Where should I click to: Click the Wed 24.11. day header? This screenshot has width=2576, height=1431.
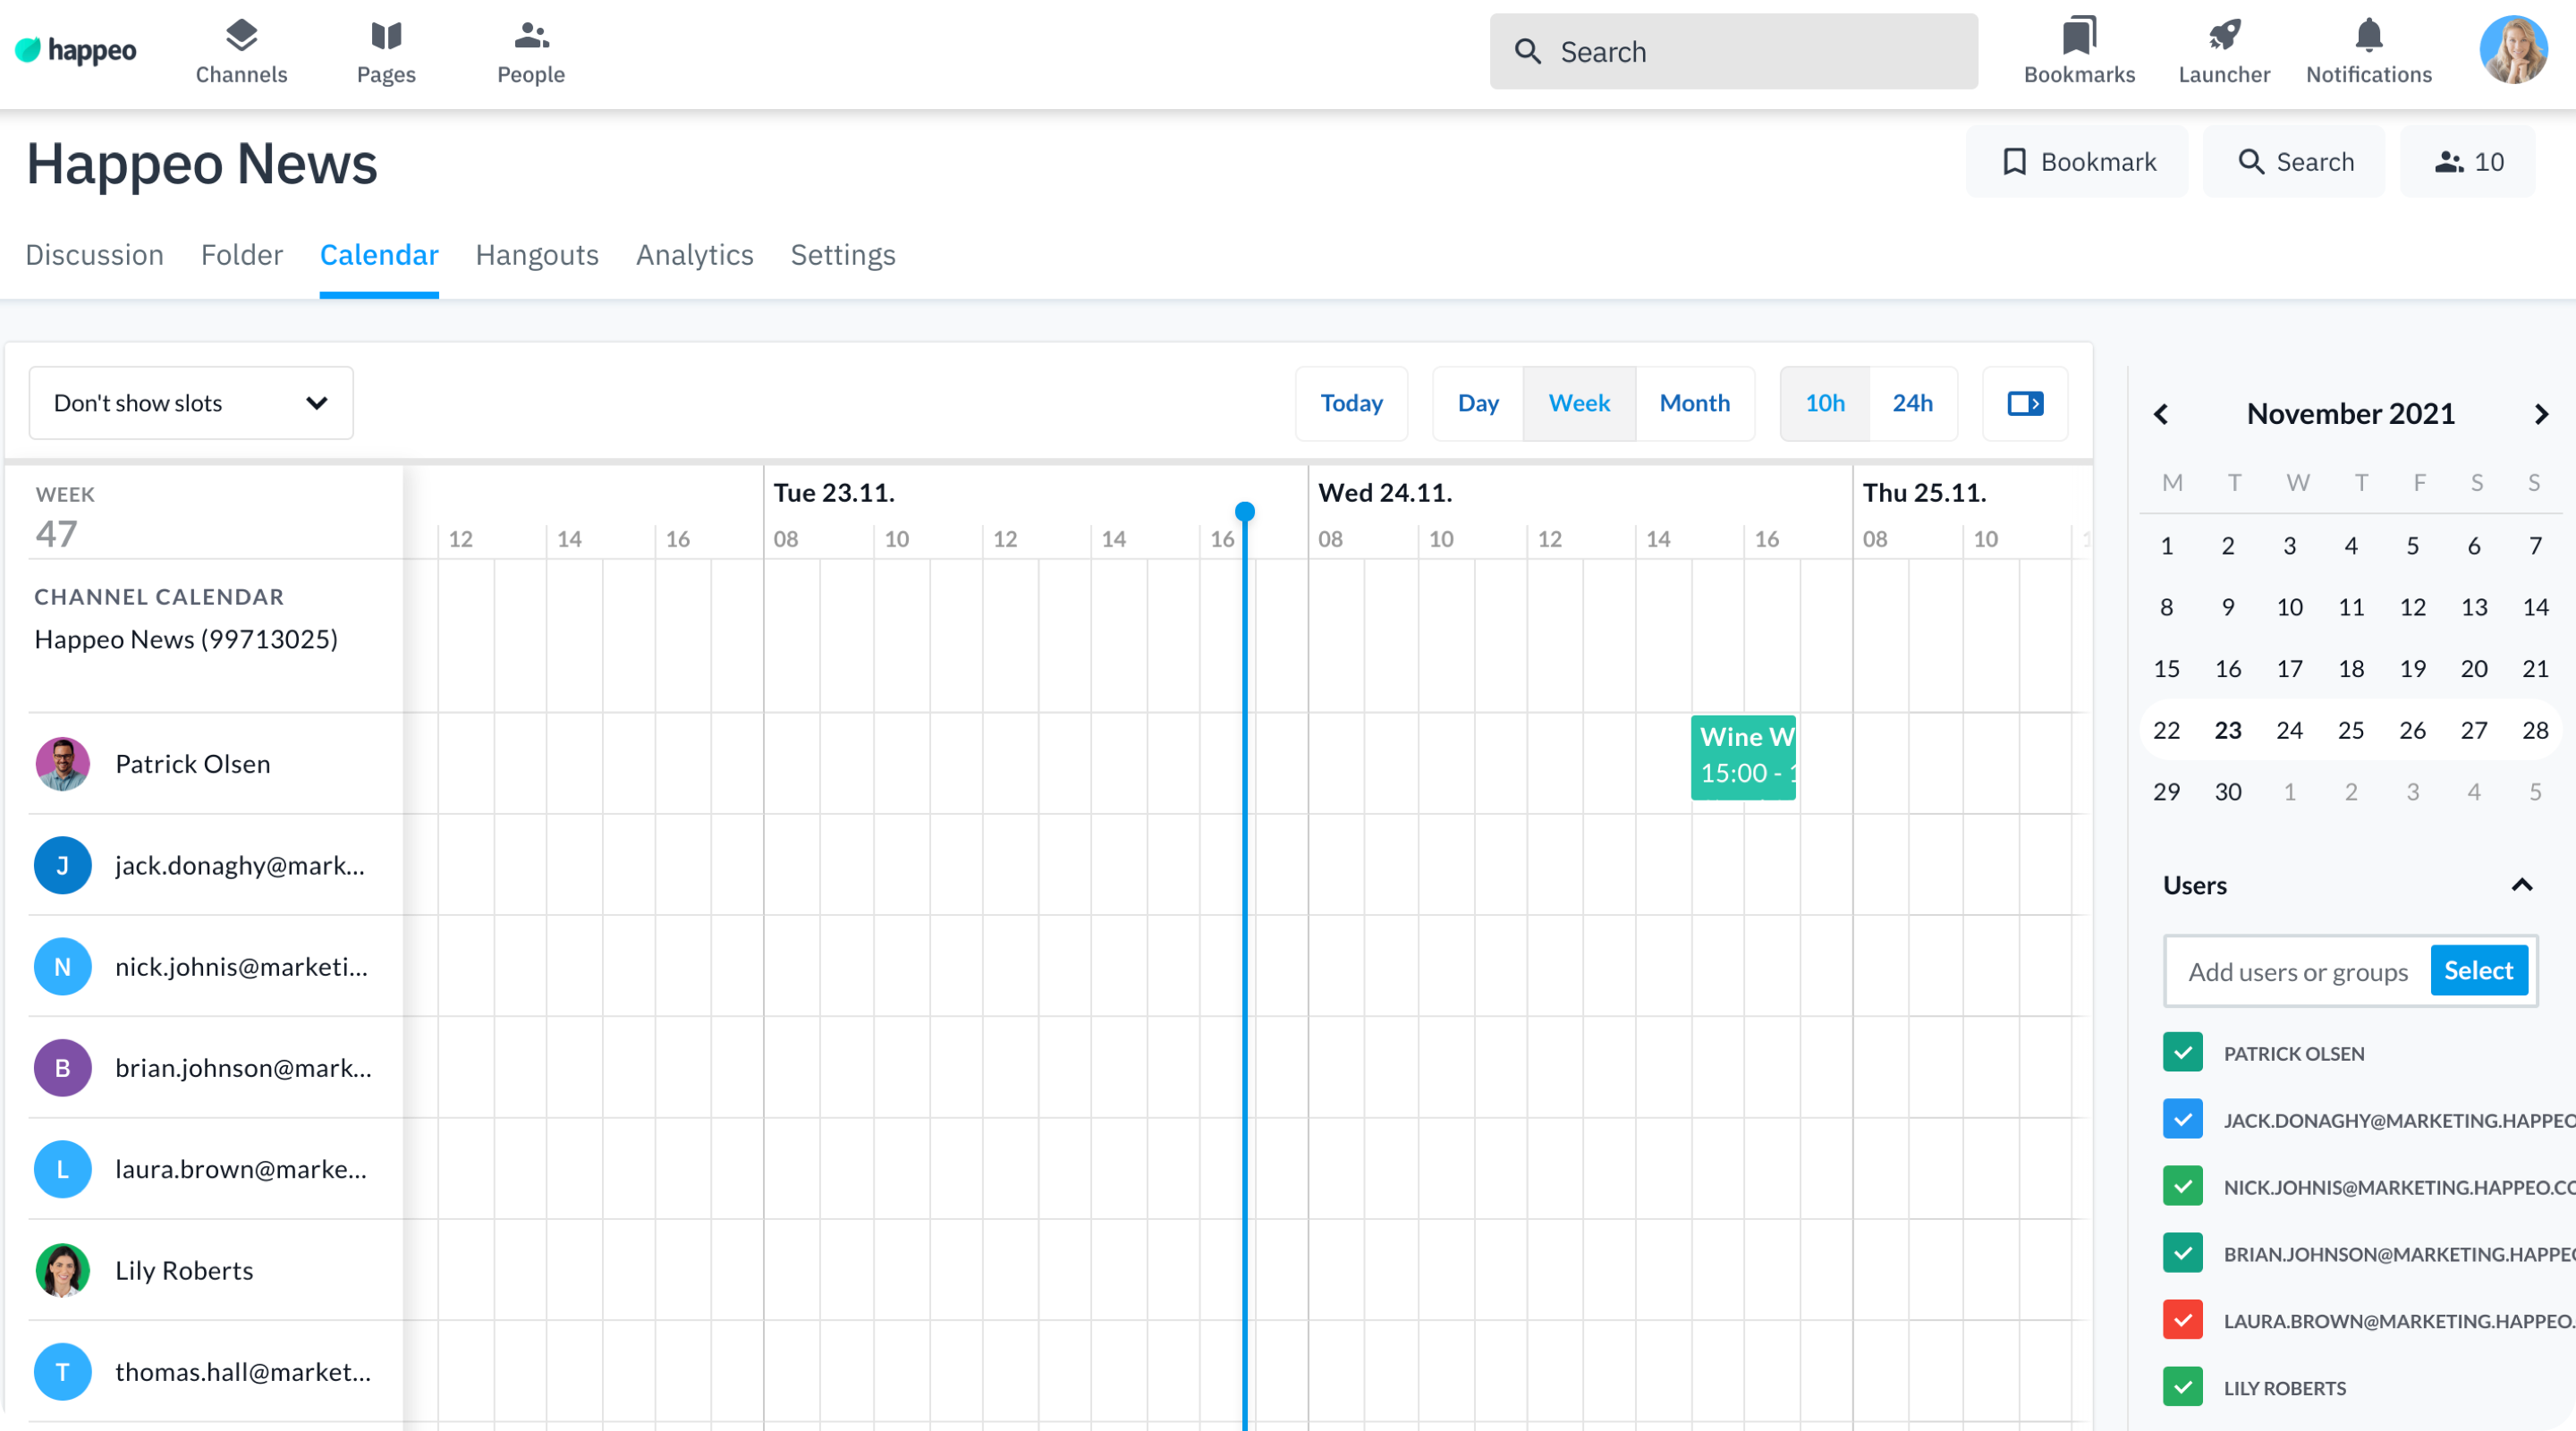[1385, 493]
